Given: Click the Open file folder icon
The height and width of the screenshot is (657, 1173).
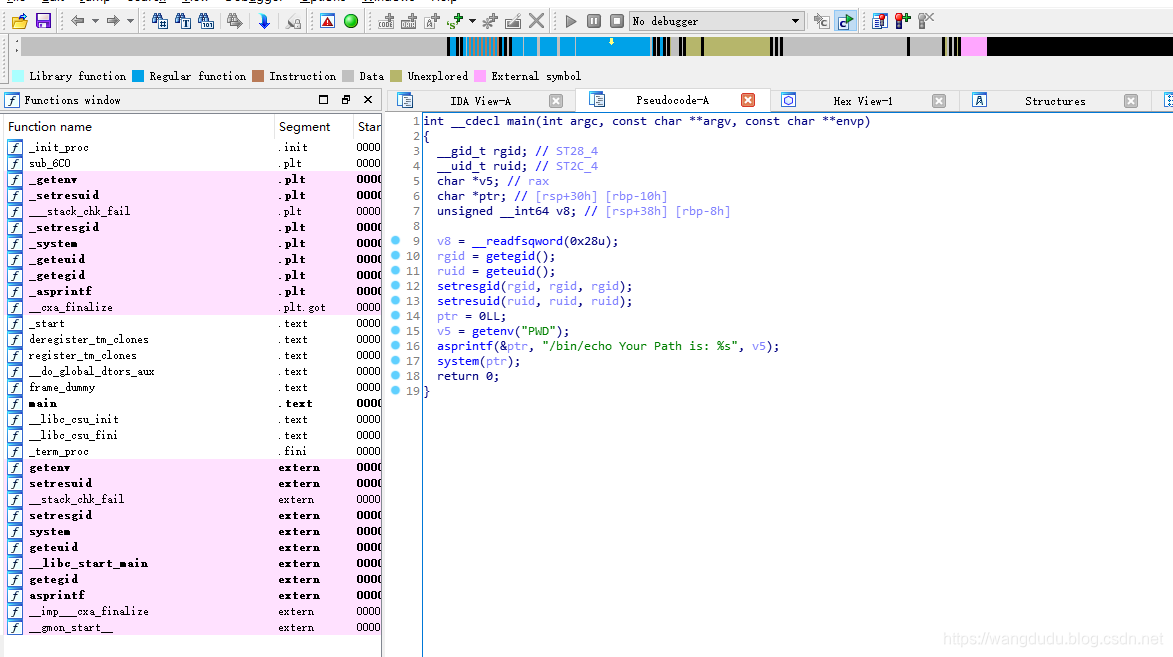Looking at the screenshot, I should tap(19, 21).
